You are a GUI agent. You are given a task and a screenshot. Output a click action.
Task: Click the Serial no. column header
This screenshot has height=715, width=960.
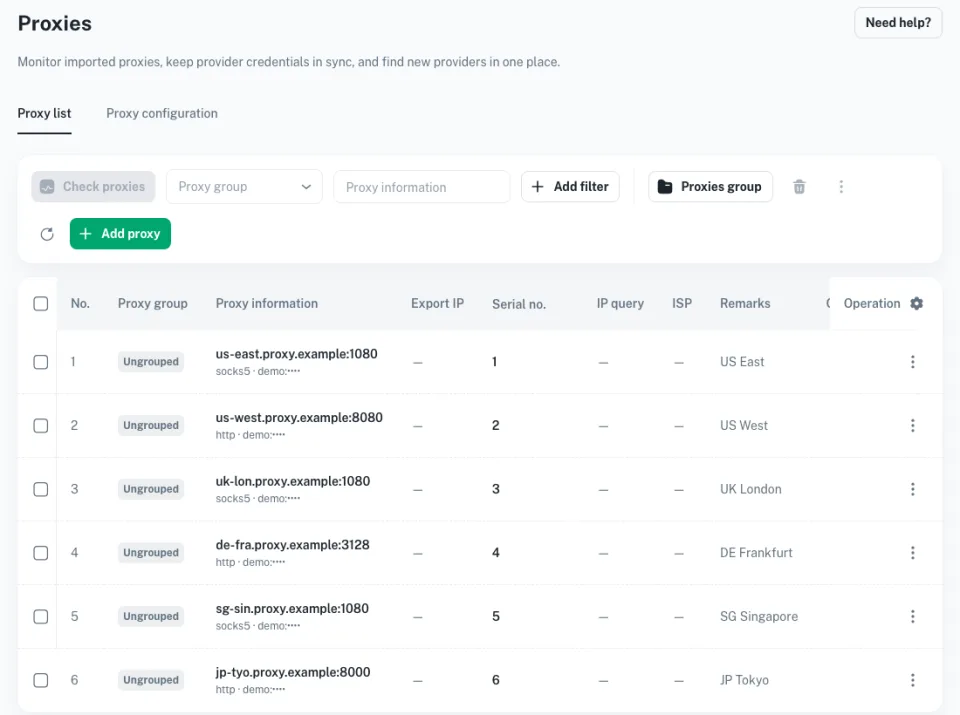click(519, 304)
